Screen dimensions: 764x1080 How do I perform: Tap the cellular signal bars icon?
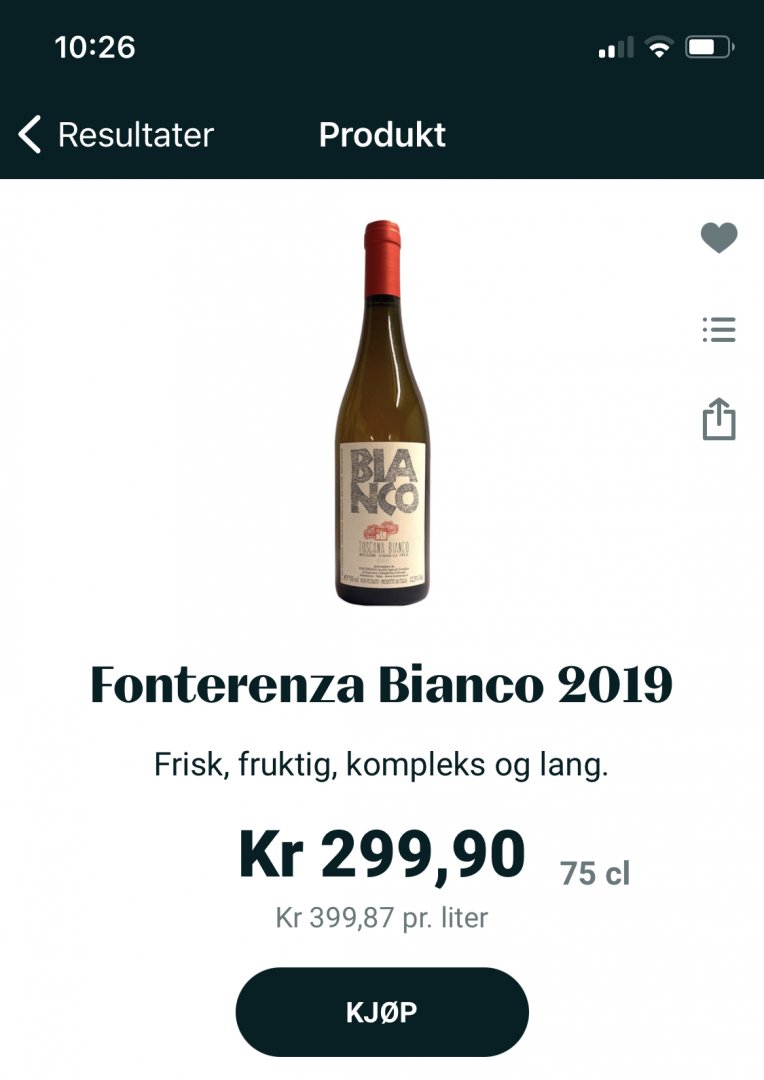(x=616, y=48)
